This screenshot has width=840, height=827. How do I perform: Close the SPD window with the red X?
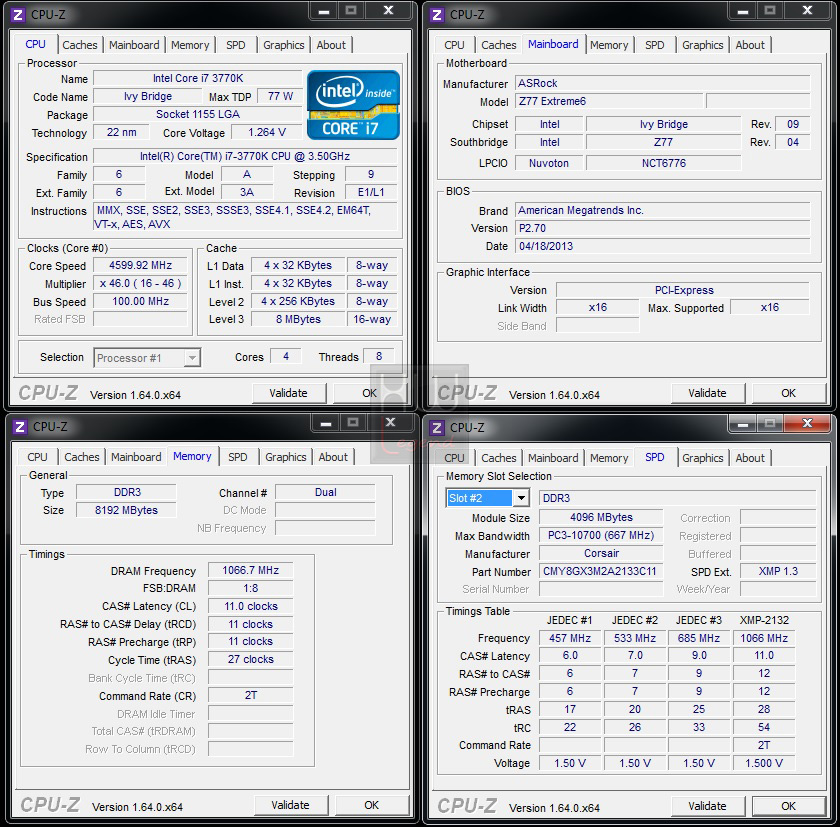(x=807, y=424)
